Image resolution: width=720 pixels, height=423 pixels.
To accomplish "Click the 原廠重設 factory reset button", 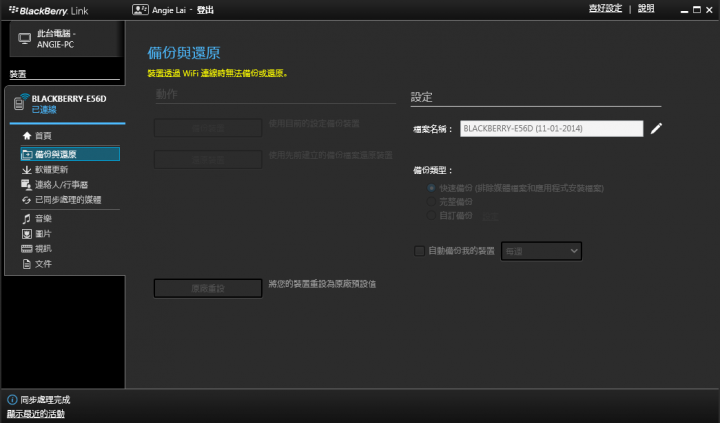I will (x=208, y=288).
